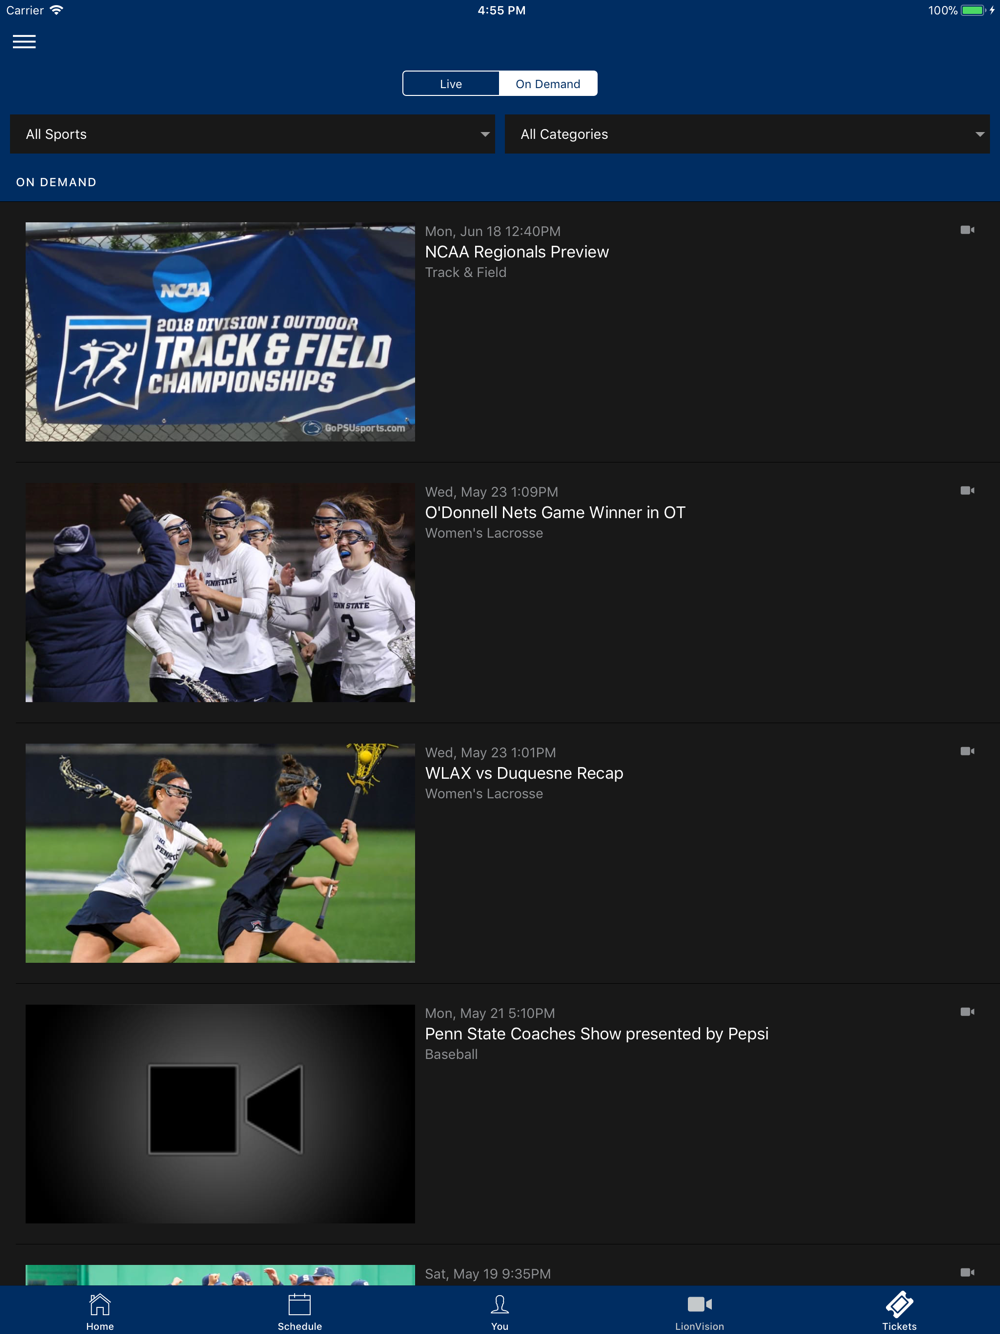Image resolution: width=1000 pixels, height=1334 pixels.
Task: Tap video camera icon for Penn State Coaches Show
Action: click(967, 1012)
